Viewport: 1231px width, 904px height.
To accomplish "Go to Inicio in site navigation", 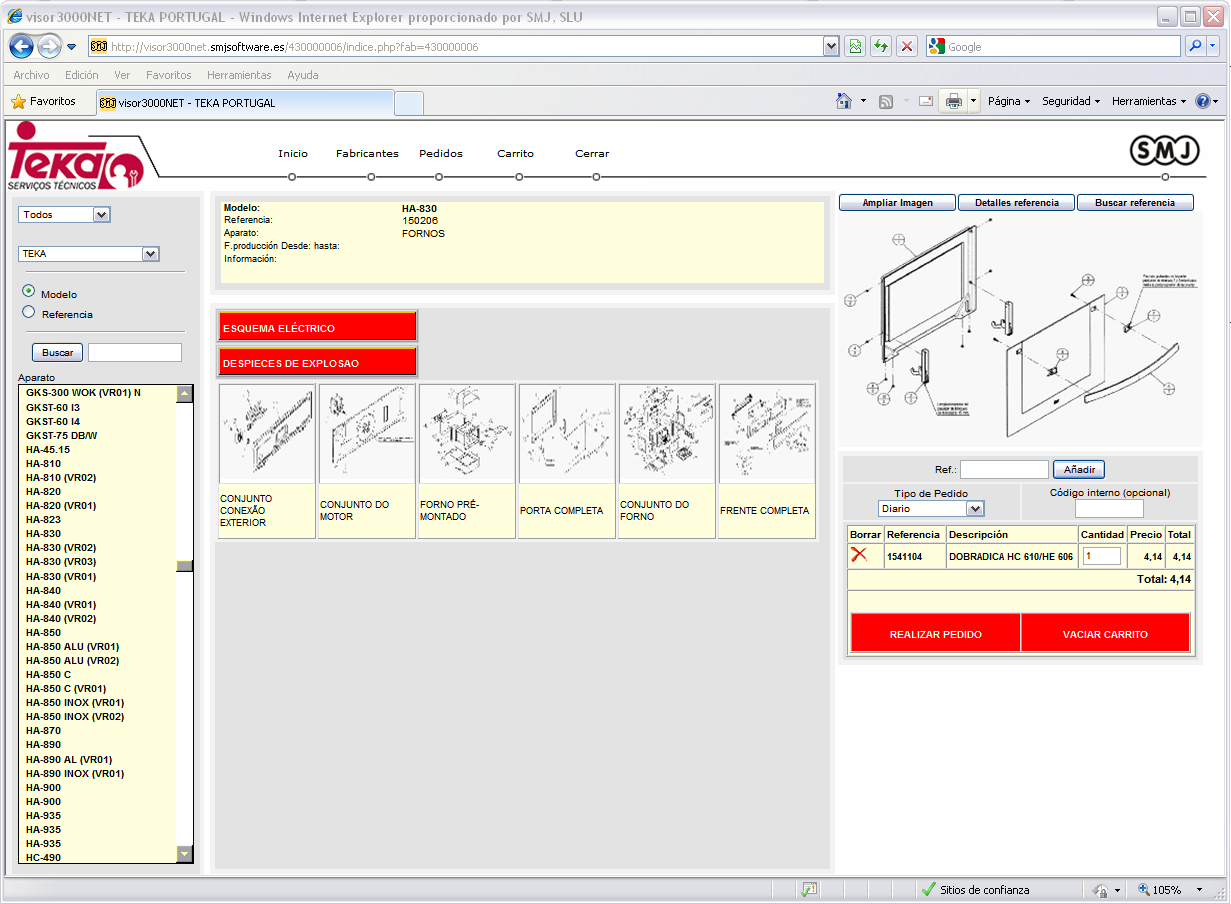I will point(293,154).
